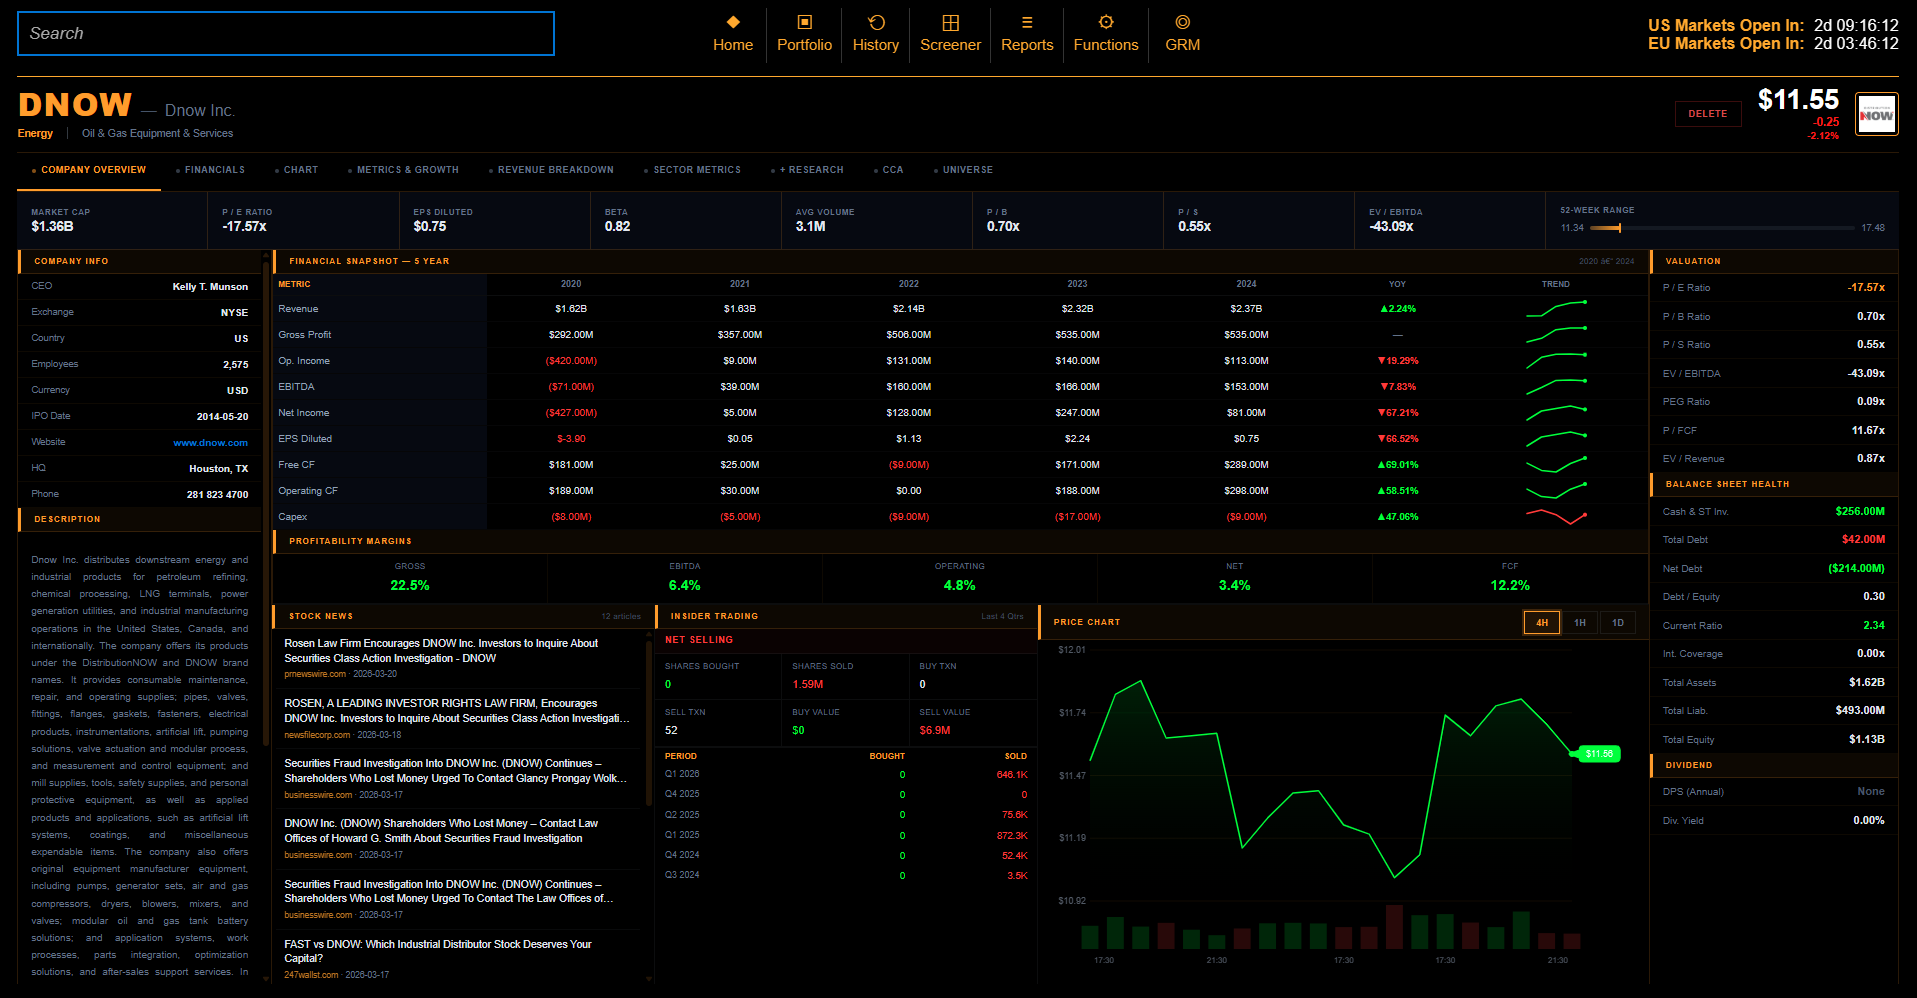The height and width of the screenshot is (998, 1917).
Task: Select the Revenue row label
Action: (x=298, y=309)
